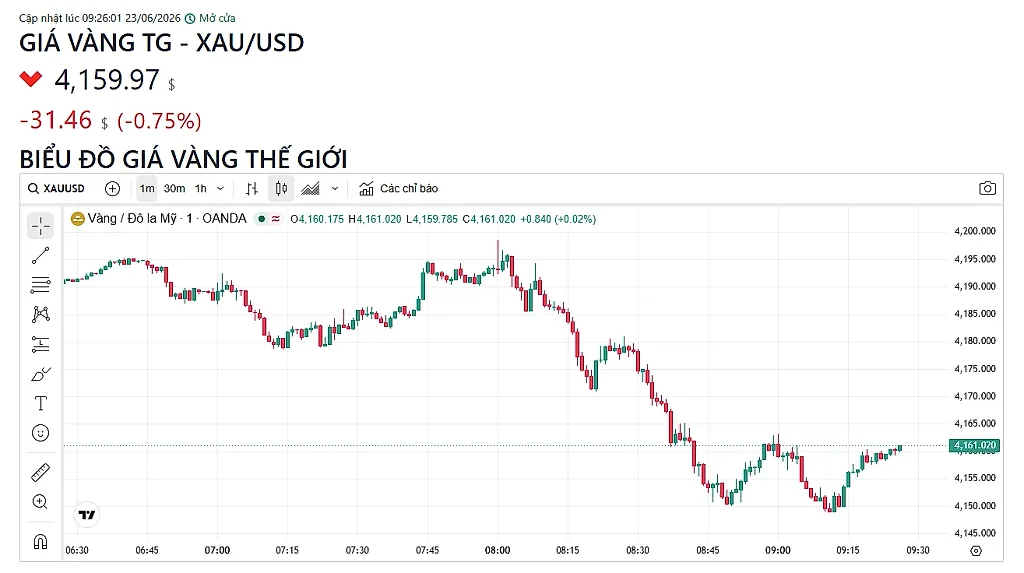Select the crosshair cursor tool

point(40,226)
